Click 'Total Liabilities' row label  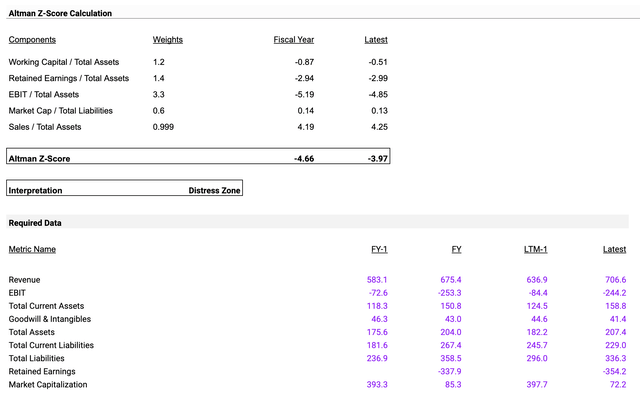tap(37, 358)
